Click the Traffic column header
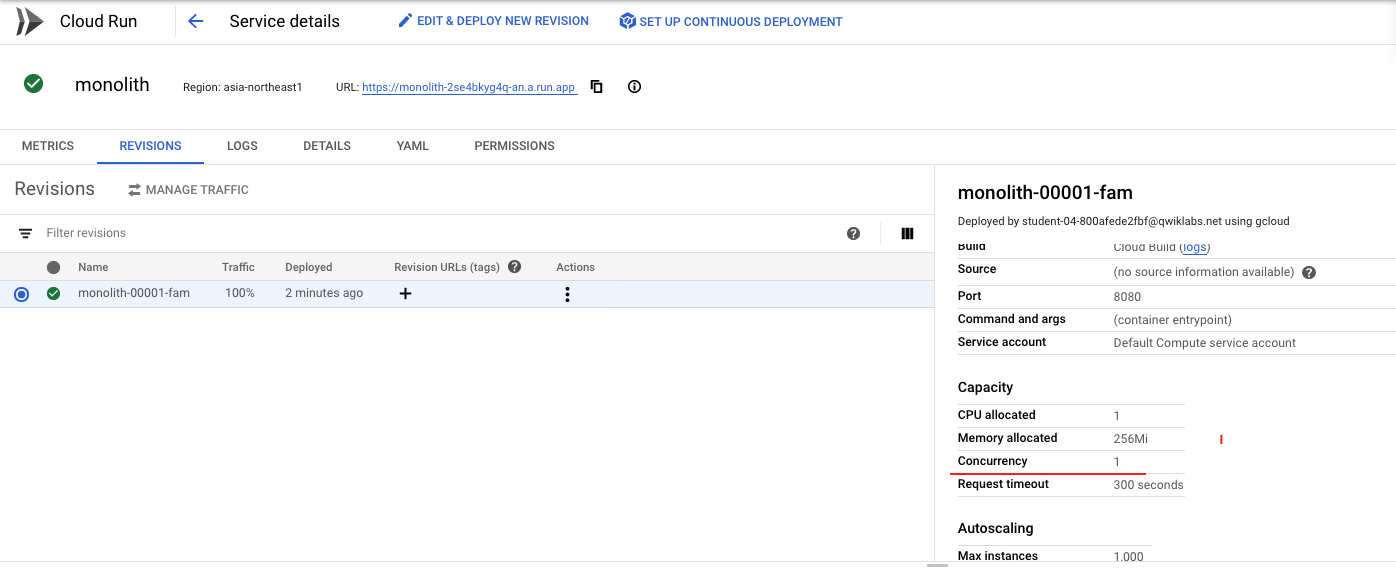Viewport: 1396px width, 568px height. point(238,267)
